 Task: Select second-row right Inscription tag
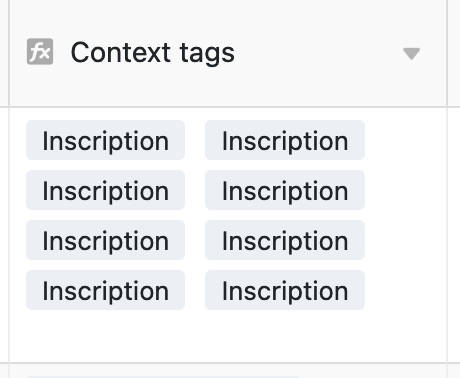(x=285, y=190)
